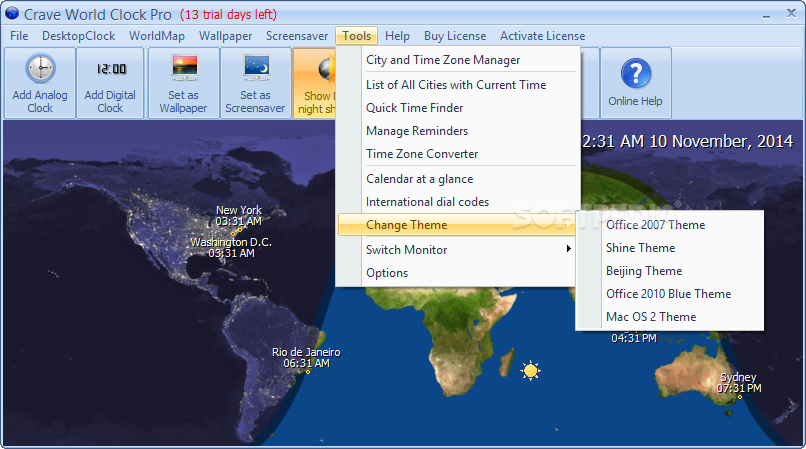Open the WorldMap menu
806x449 pixels.
tap(157, 36)
